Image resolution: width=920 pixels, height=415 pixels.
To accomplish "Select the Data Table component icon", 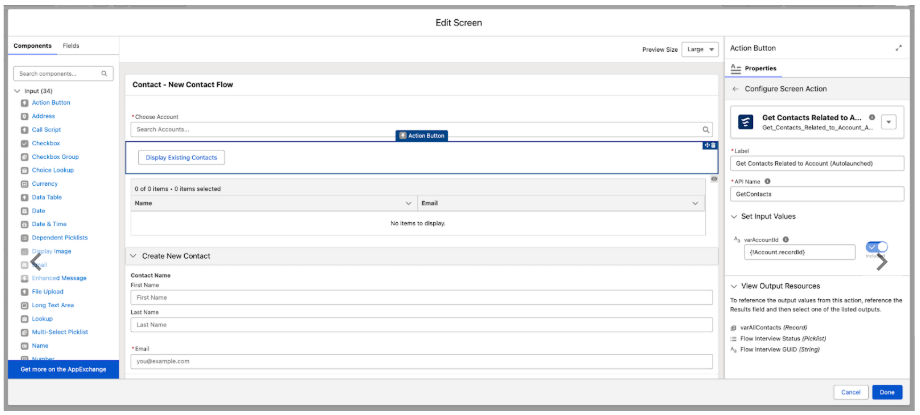I will click(24, 197).
